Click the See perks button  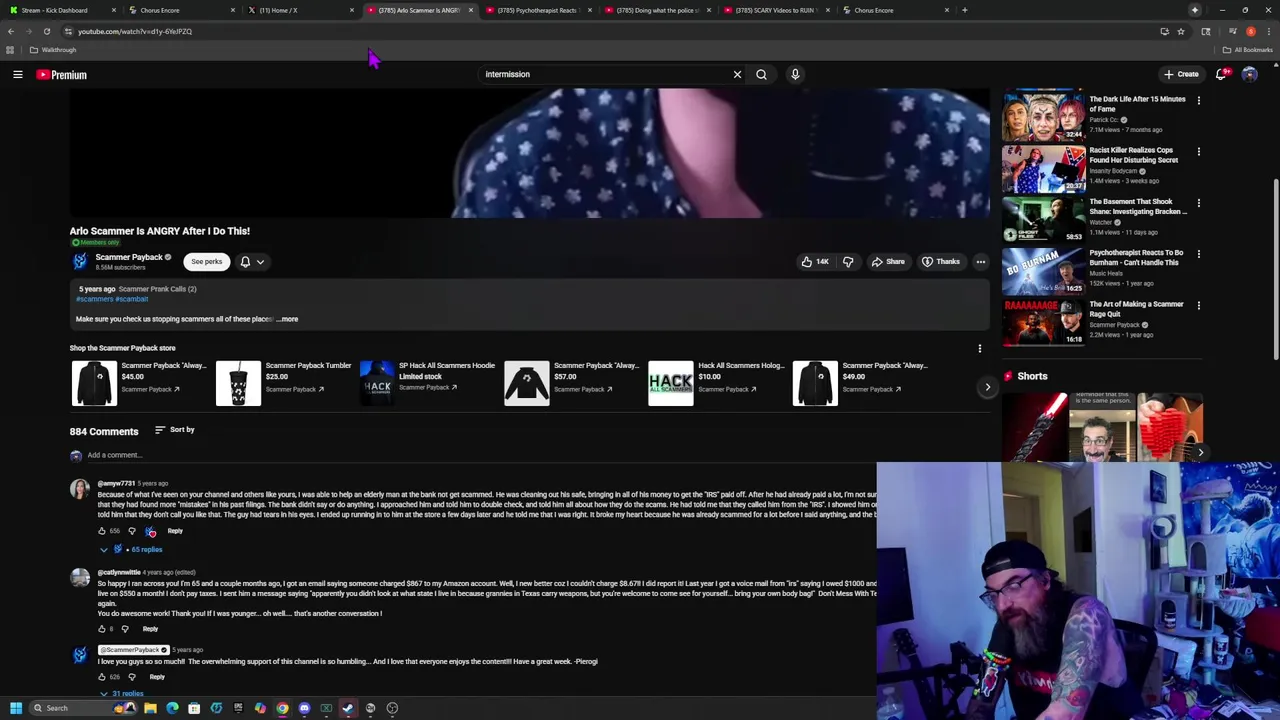pyautogui.click(x=206, y=262)
